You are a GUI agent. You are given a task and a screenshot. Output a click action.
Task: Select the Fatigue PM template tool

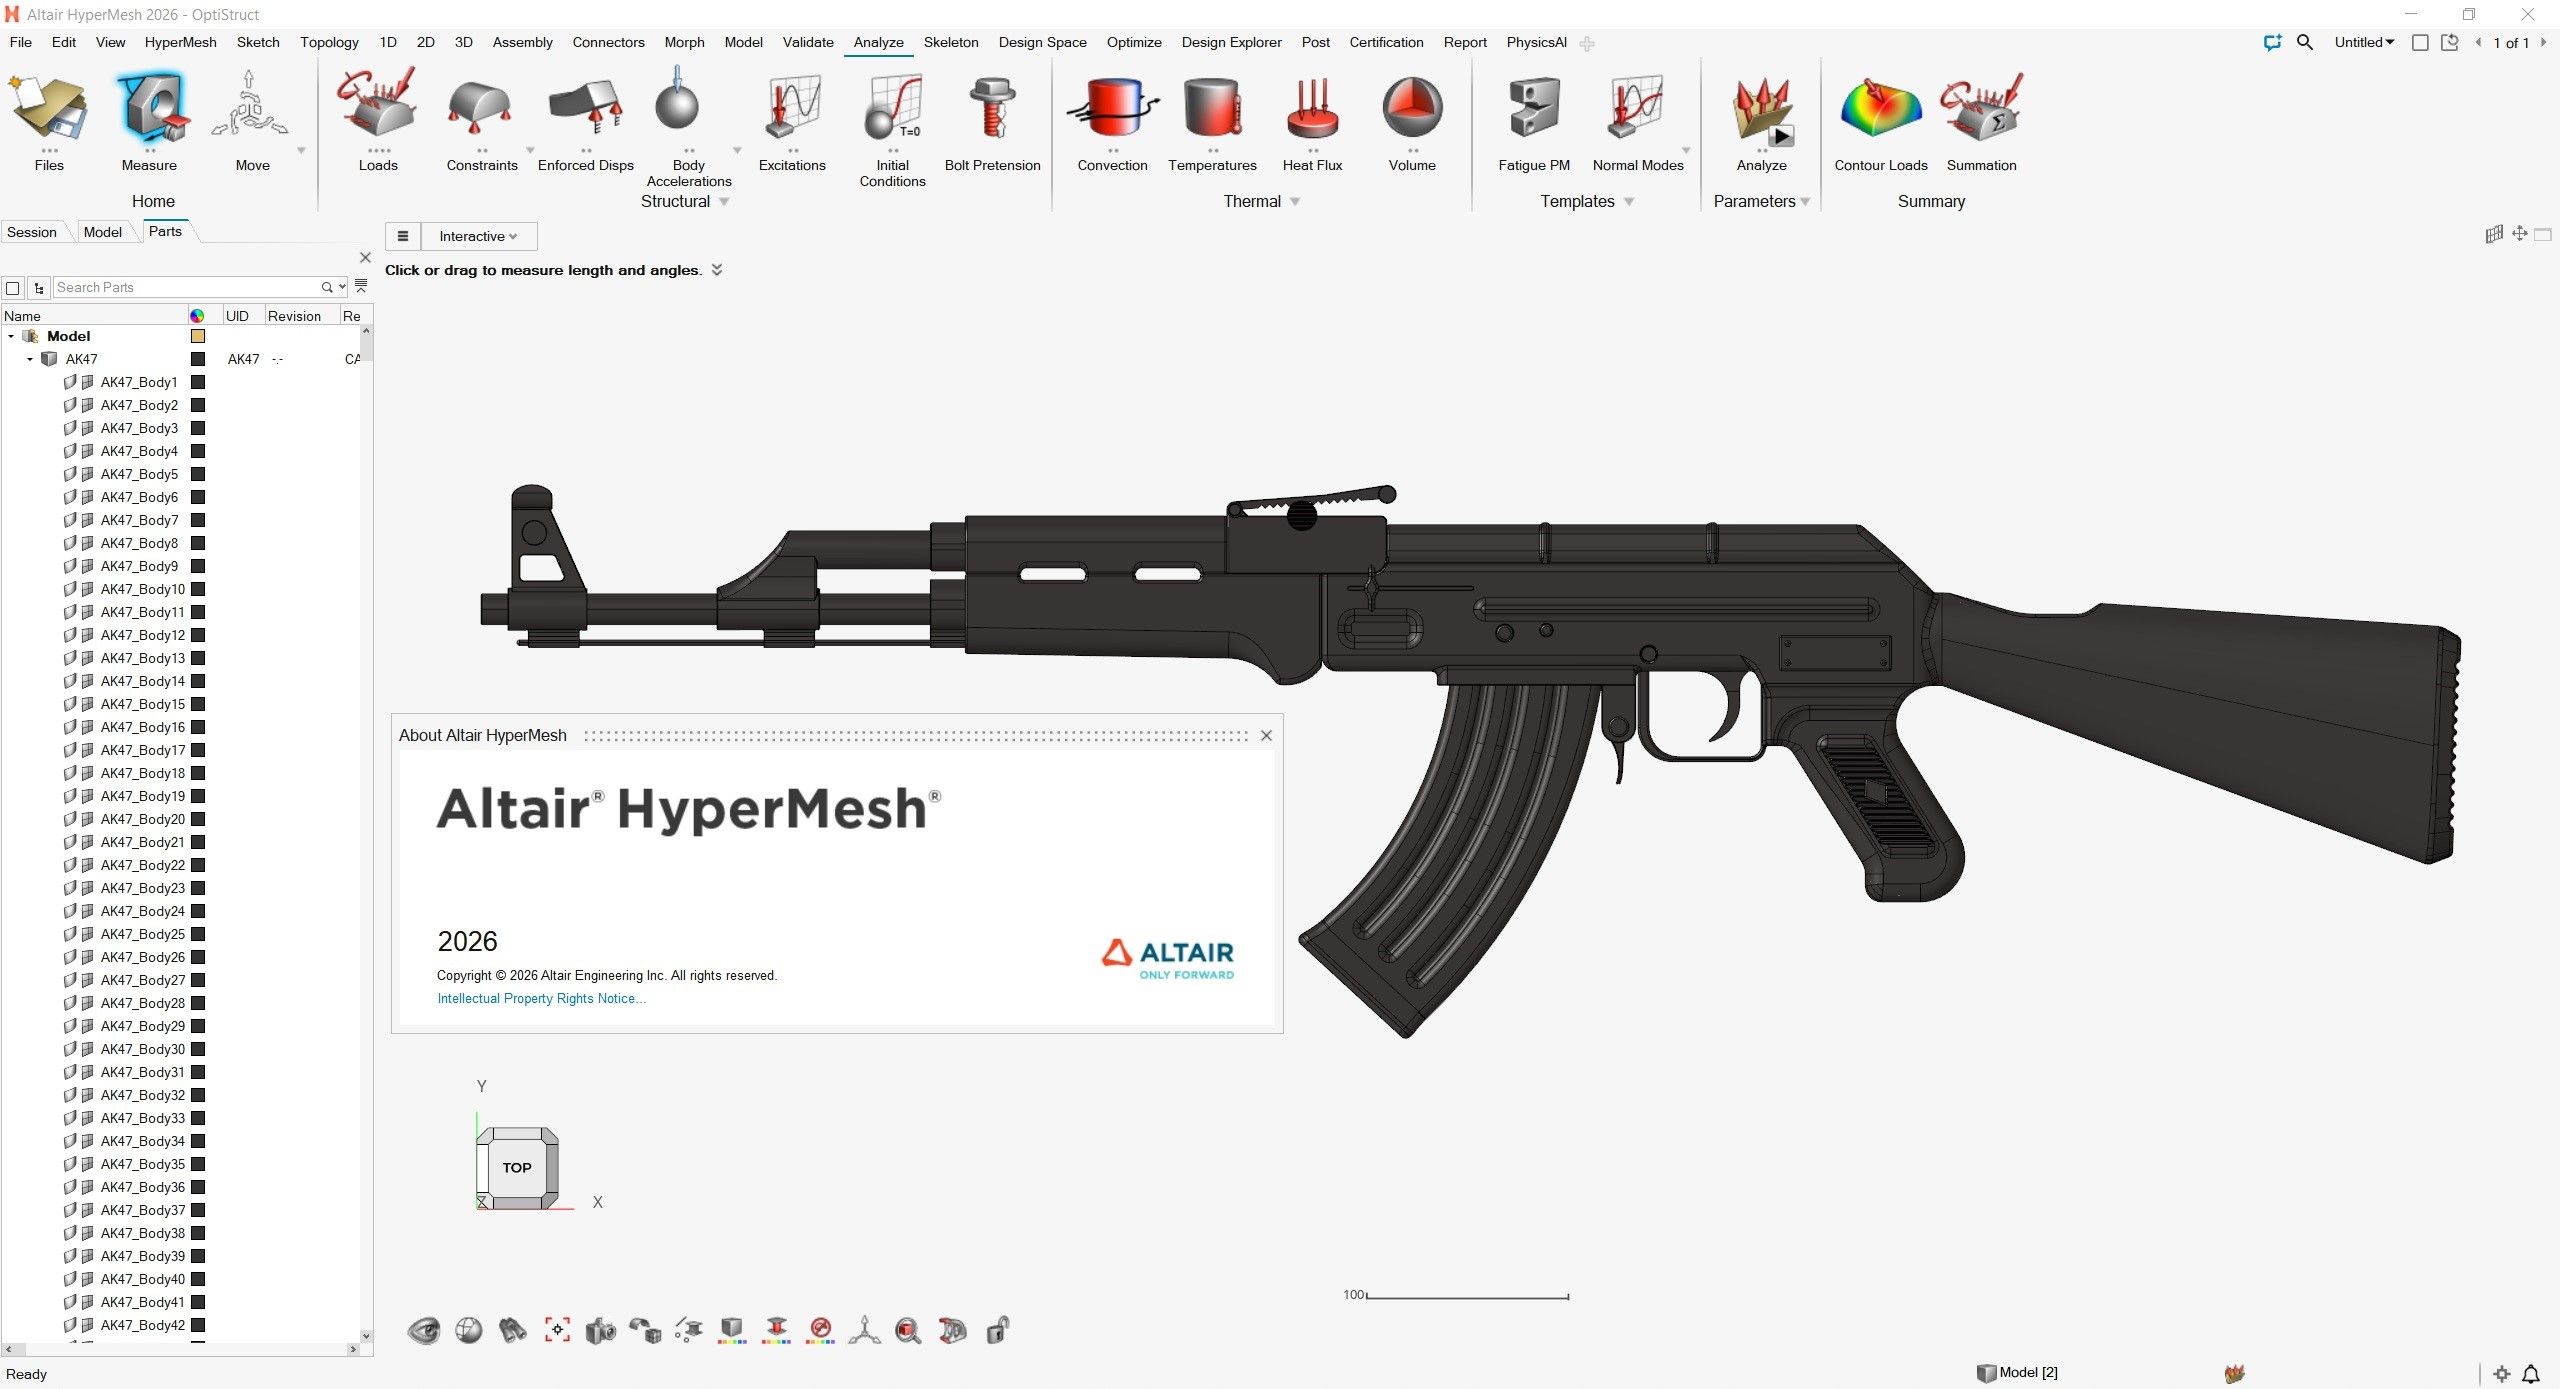coord(1532,120)
